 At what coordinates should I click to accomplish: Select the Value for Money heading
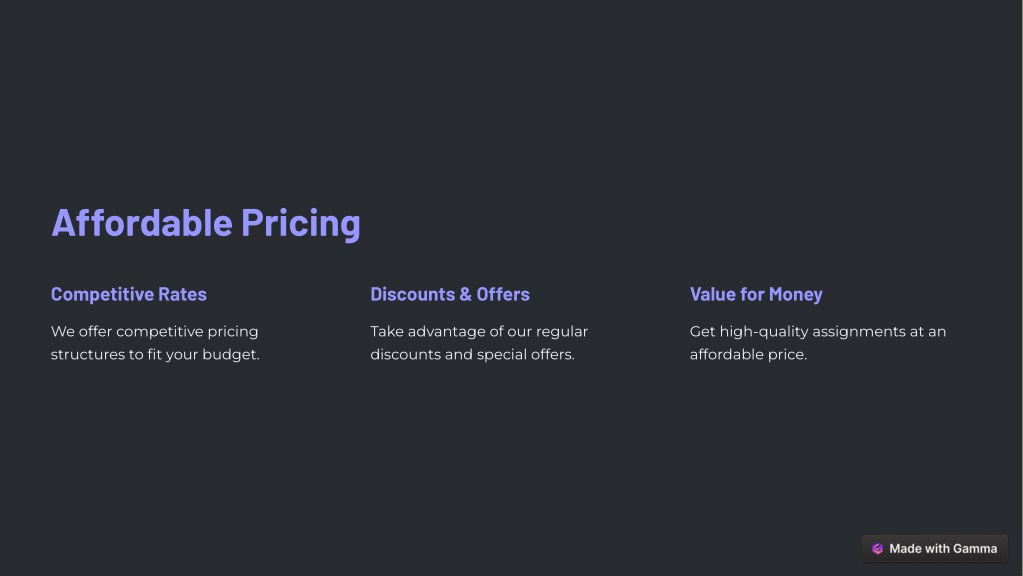click(756, 294)
